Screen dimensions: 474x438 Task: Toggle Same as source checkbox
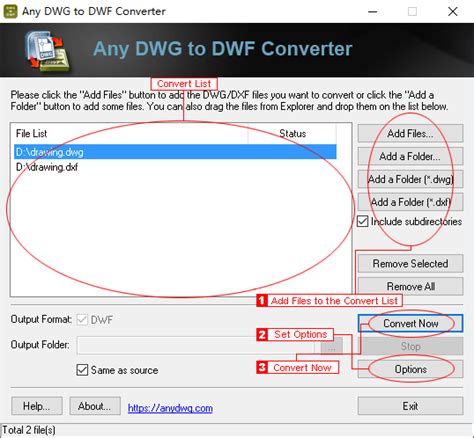point(82,370)
